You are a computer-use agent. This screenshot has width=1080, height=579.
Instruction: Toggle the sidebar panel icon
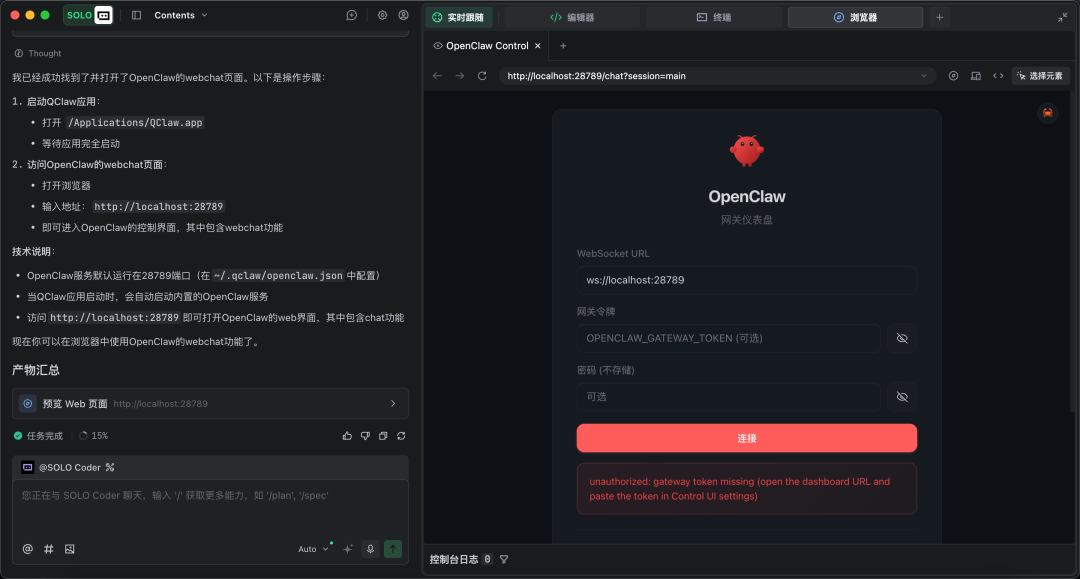click(x=136, y=15)
